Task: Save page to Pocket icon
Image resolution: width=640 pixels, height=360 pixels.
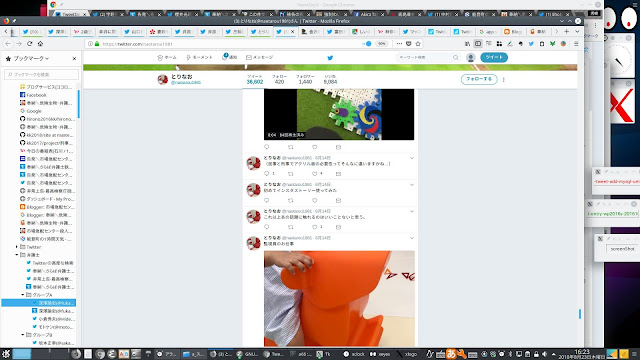Action: pyautogui.click(x=409, y=44)
